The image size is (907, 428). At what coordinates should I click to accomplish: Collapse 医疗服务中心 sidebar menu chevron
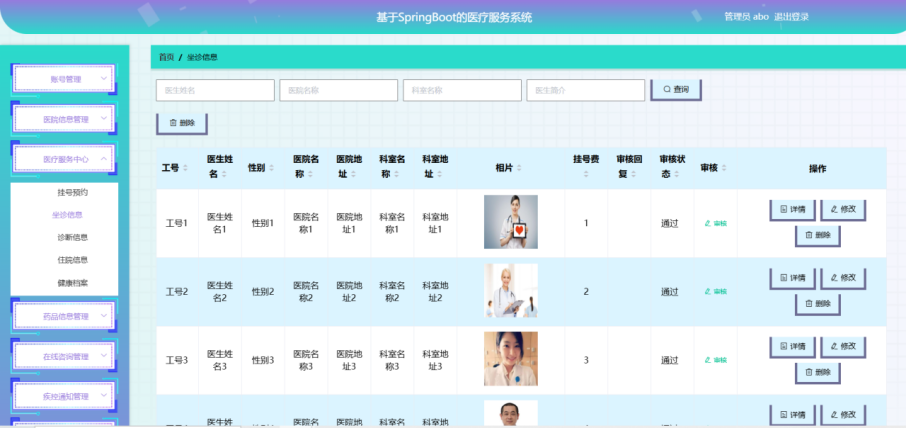(104, 158)
